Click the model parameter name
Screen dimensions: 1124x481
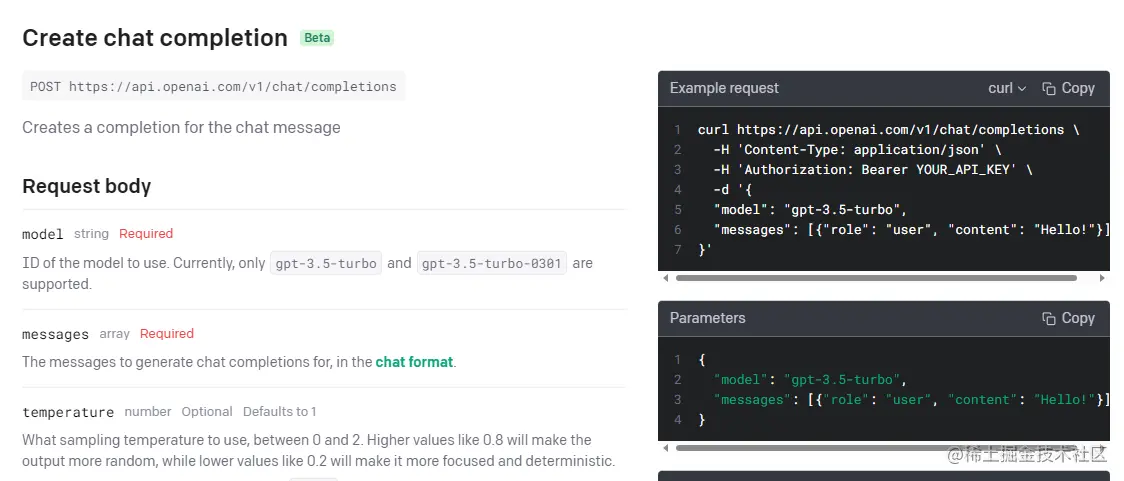(43, 234)
